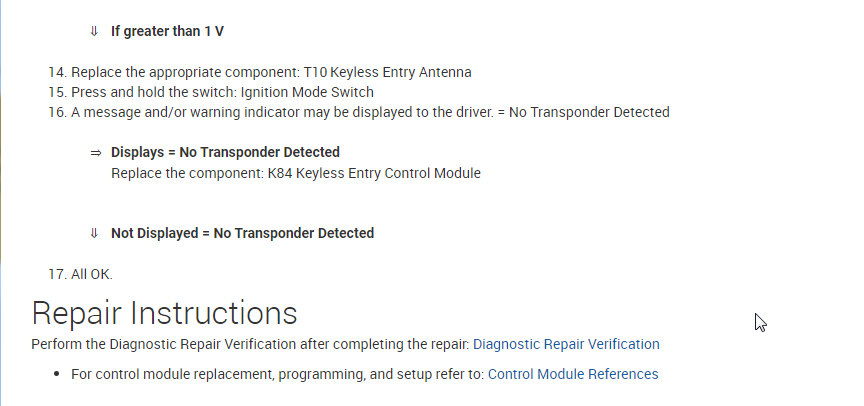This screenshot has width=864, height=406.
Task: Click the "warning indicator" sentence in step 16
Action: [x=260, y=112]
